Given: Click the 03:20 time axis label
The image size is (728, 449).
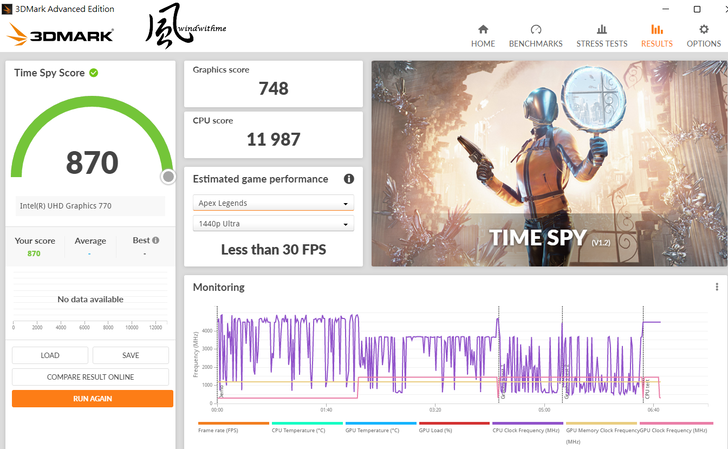Looking at the screenshot, I should click(435, 410).
